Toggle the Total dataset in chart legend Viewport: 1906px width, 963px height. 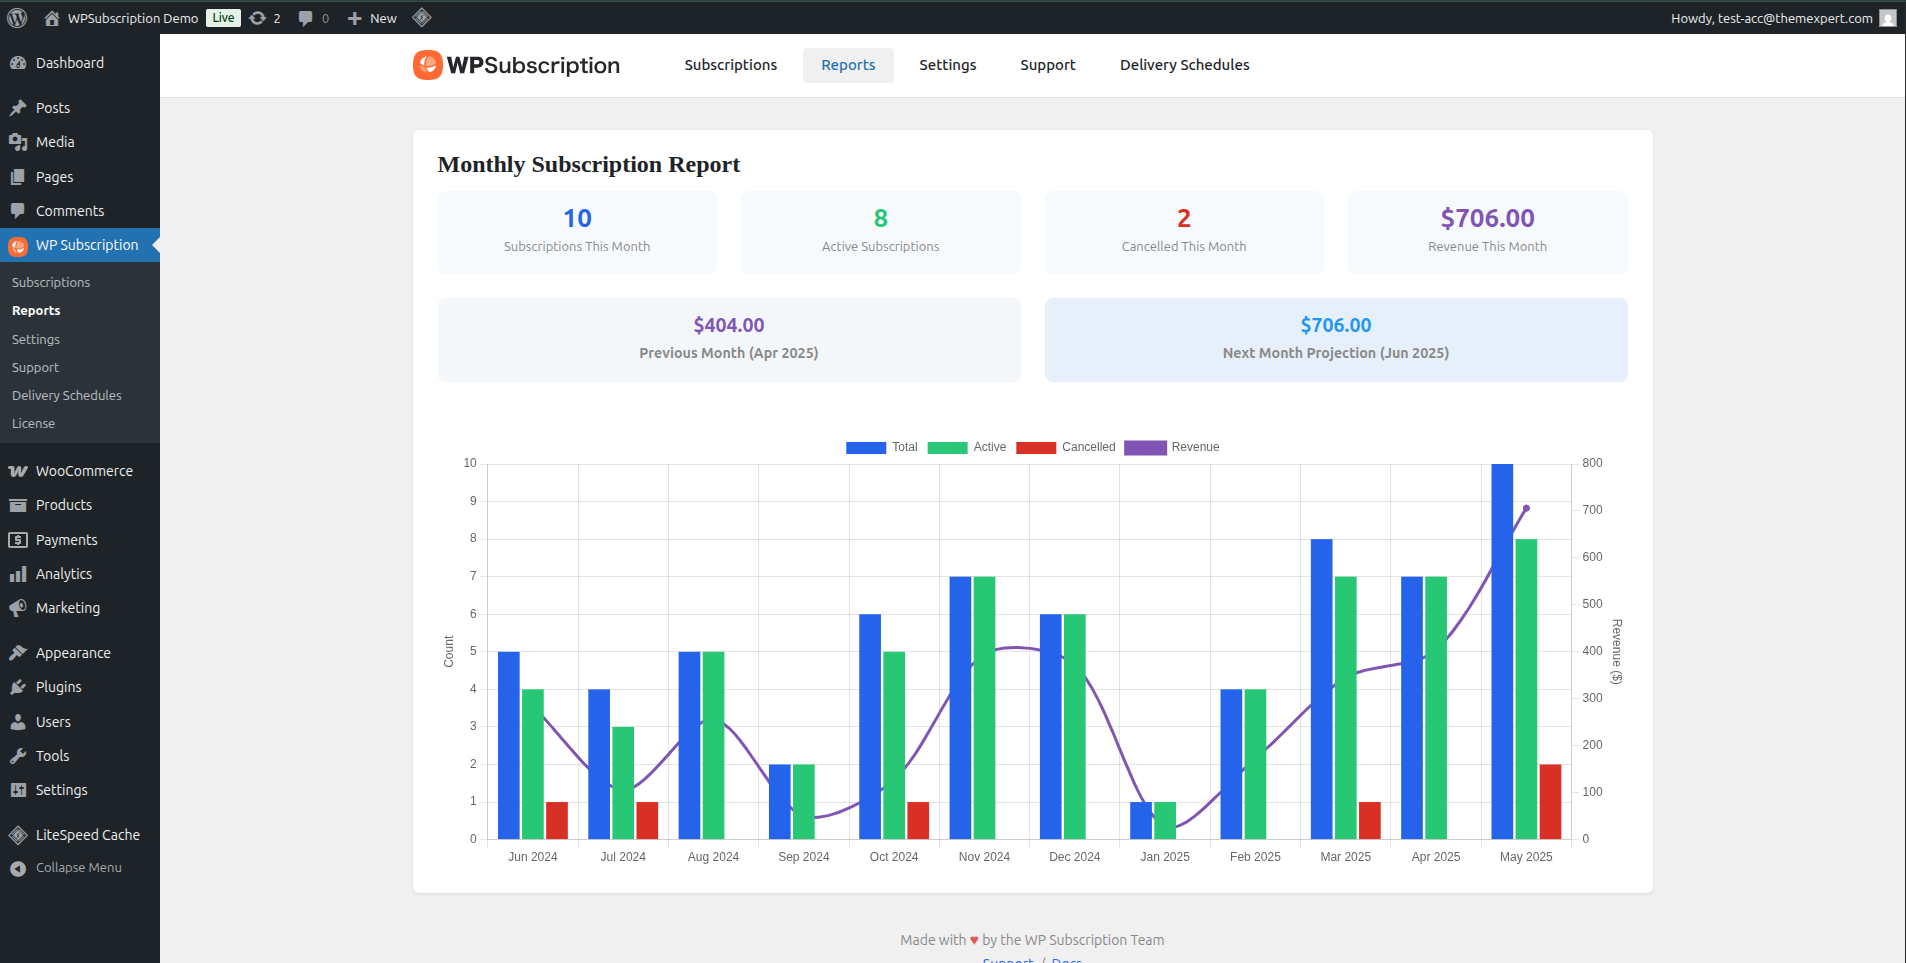(881, 447)
